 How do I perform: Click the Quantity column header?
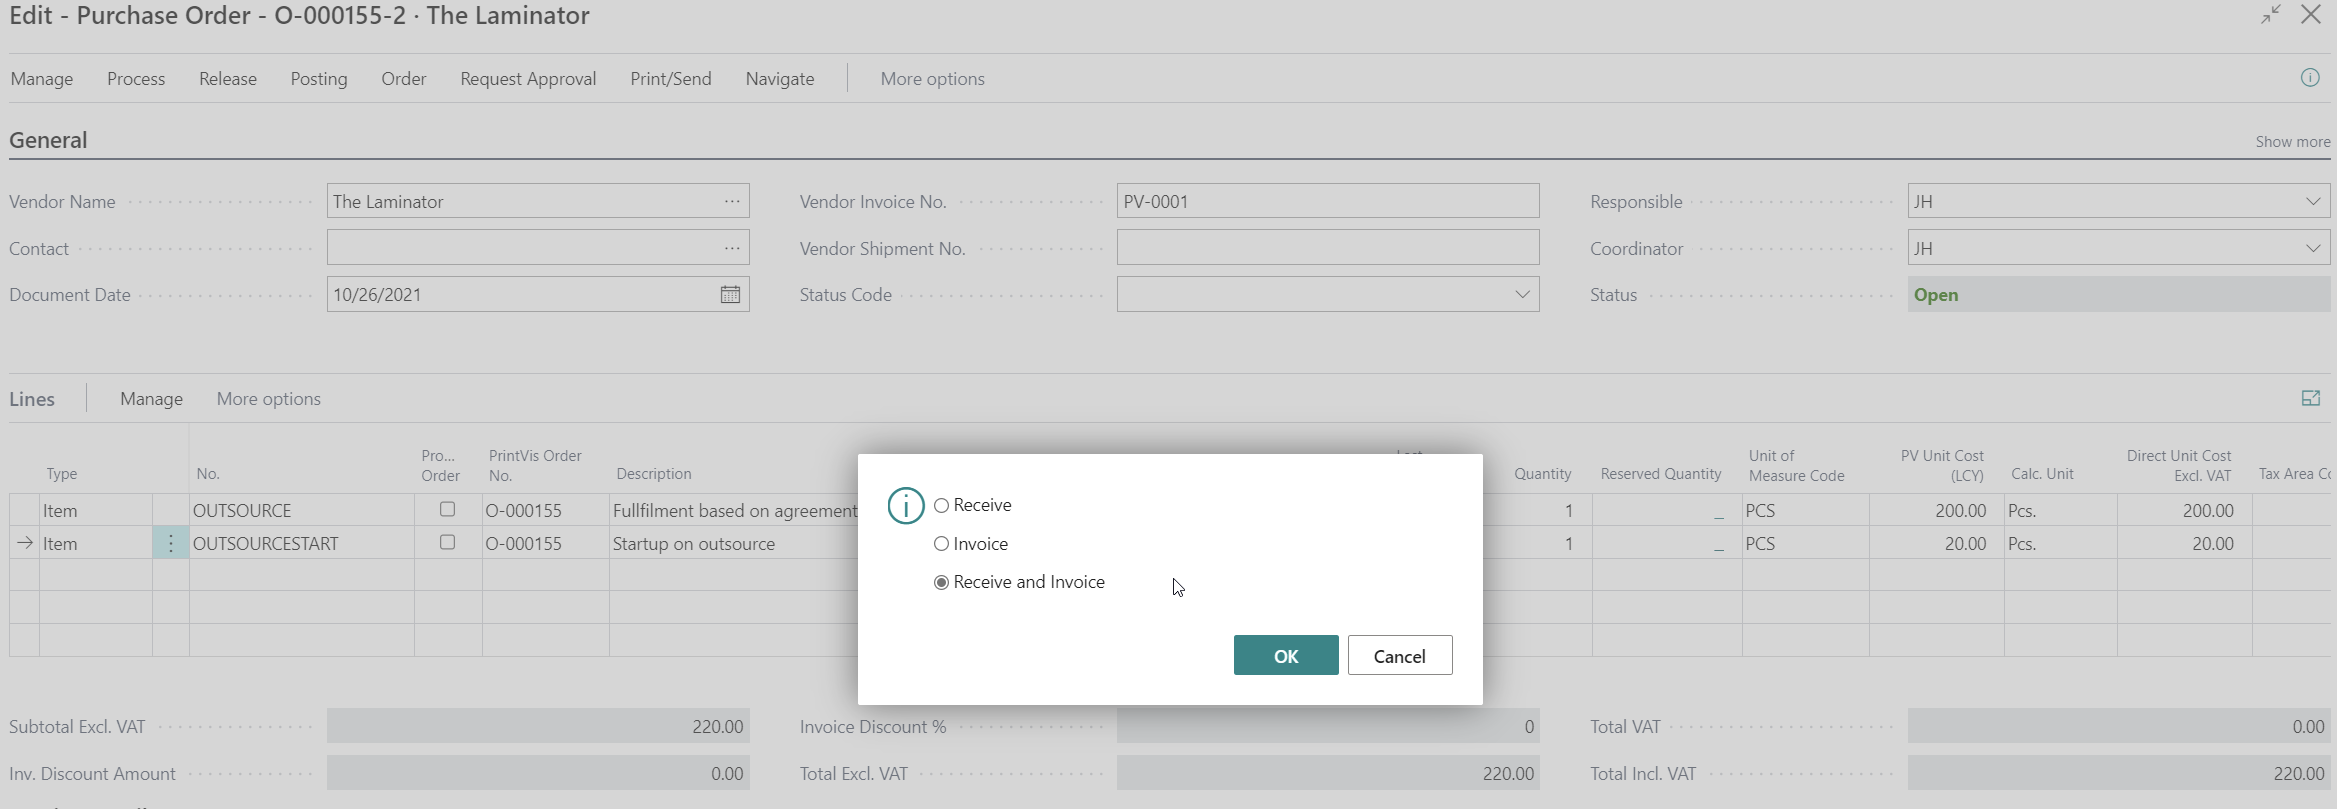1542,474
